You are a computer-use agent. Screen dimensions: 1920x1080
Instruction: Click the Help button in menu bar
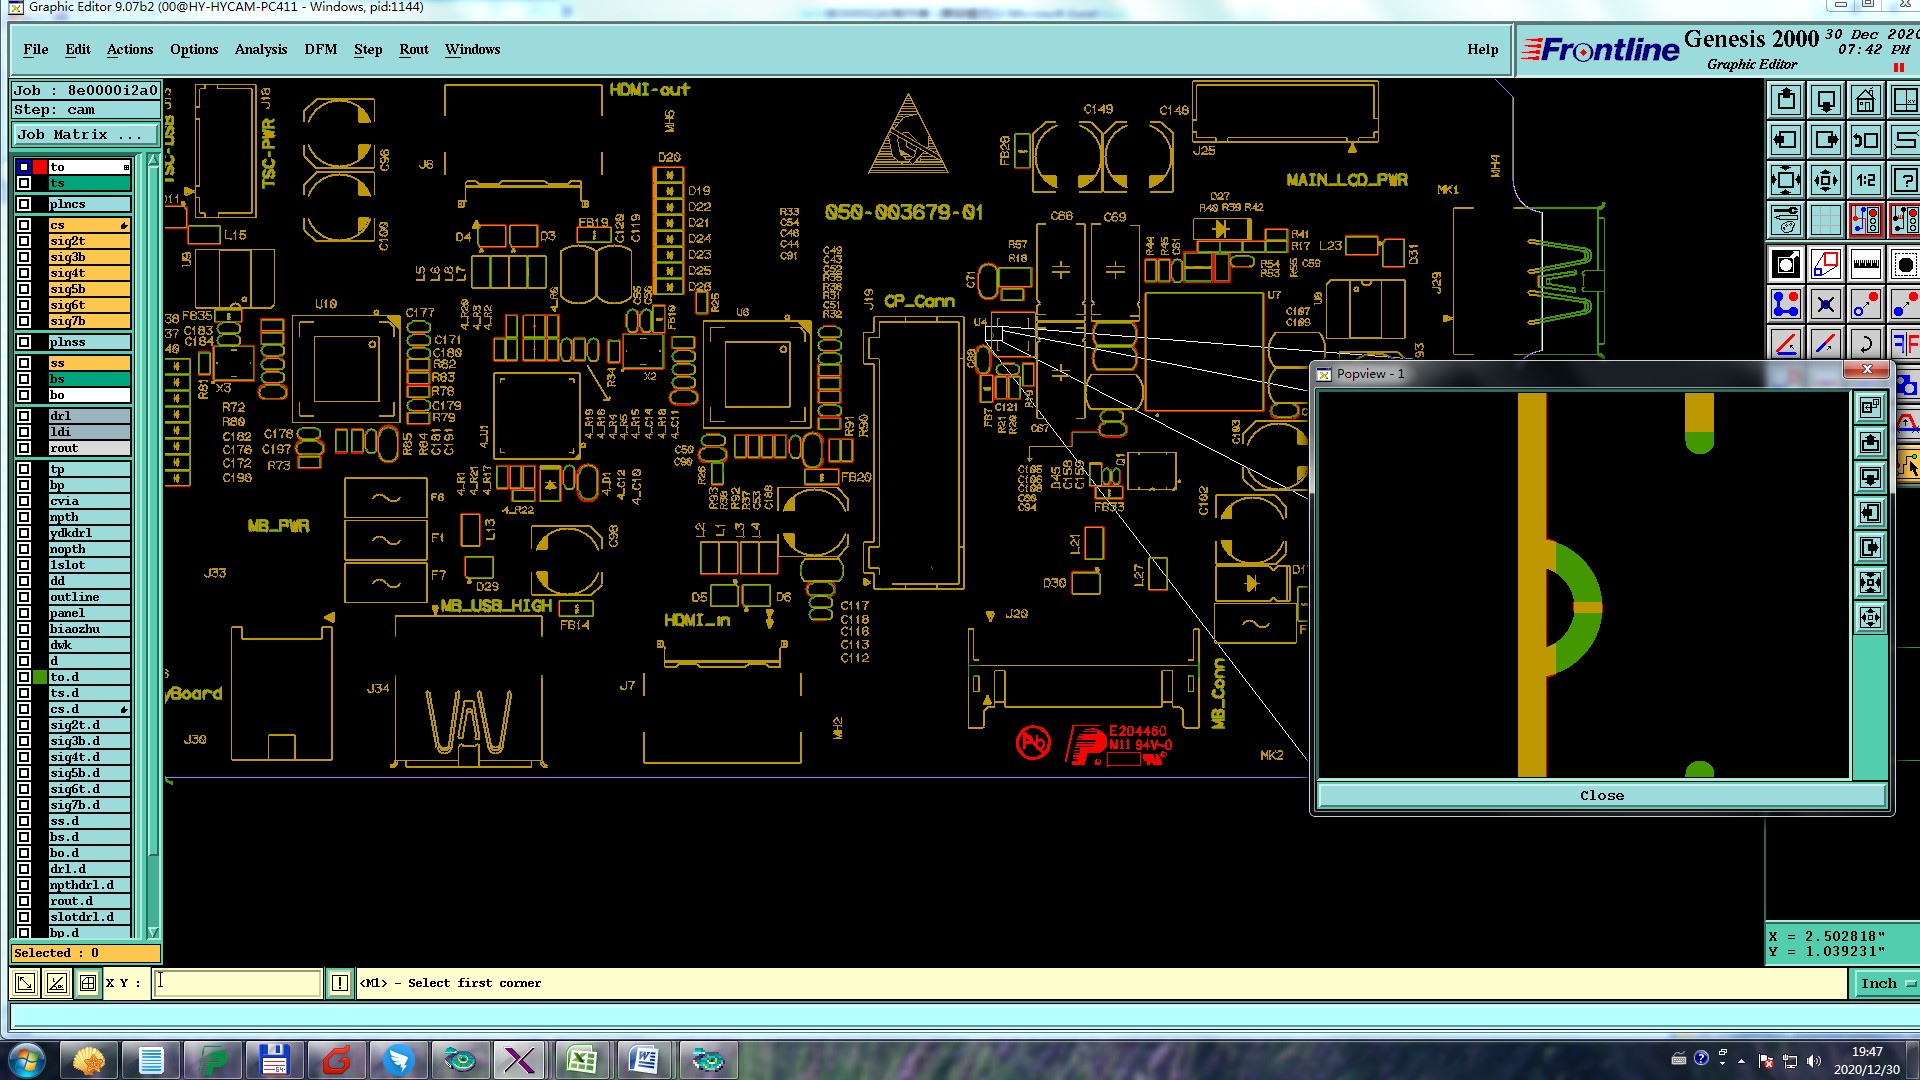[x=1482, y=49]
